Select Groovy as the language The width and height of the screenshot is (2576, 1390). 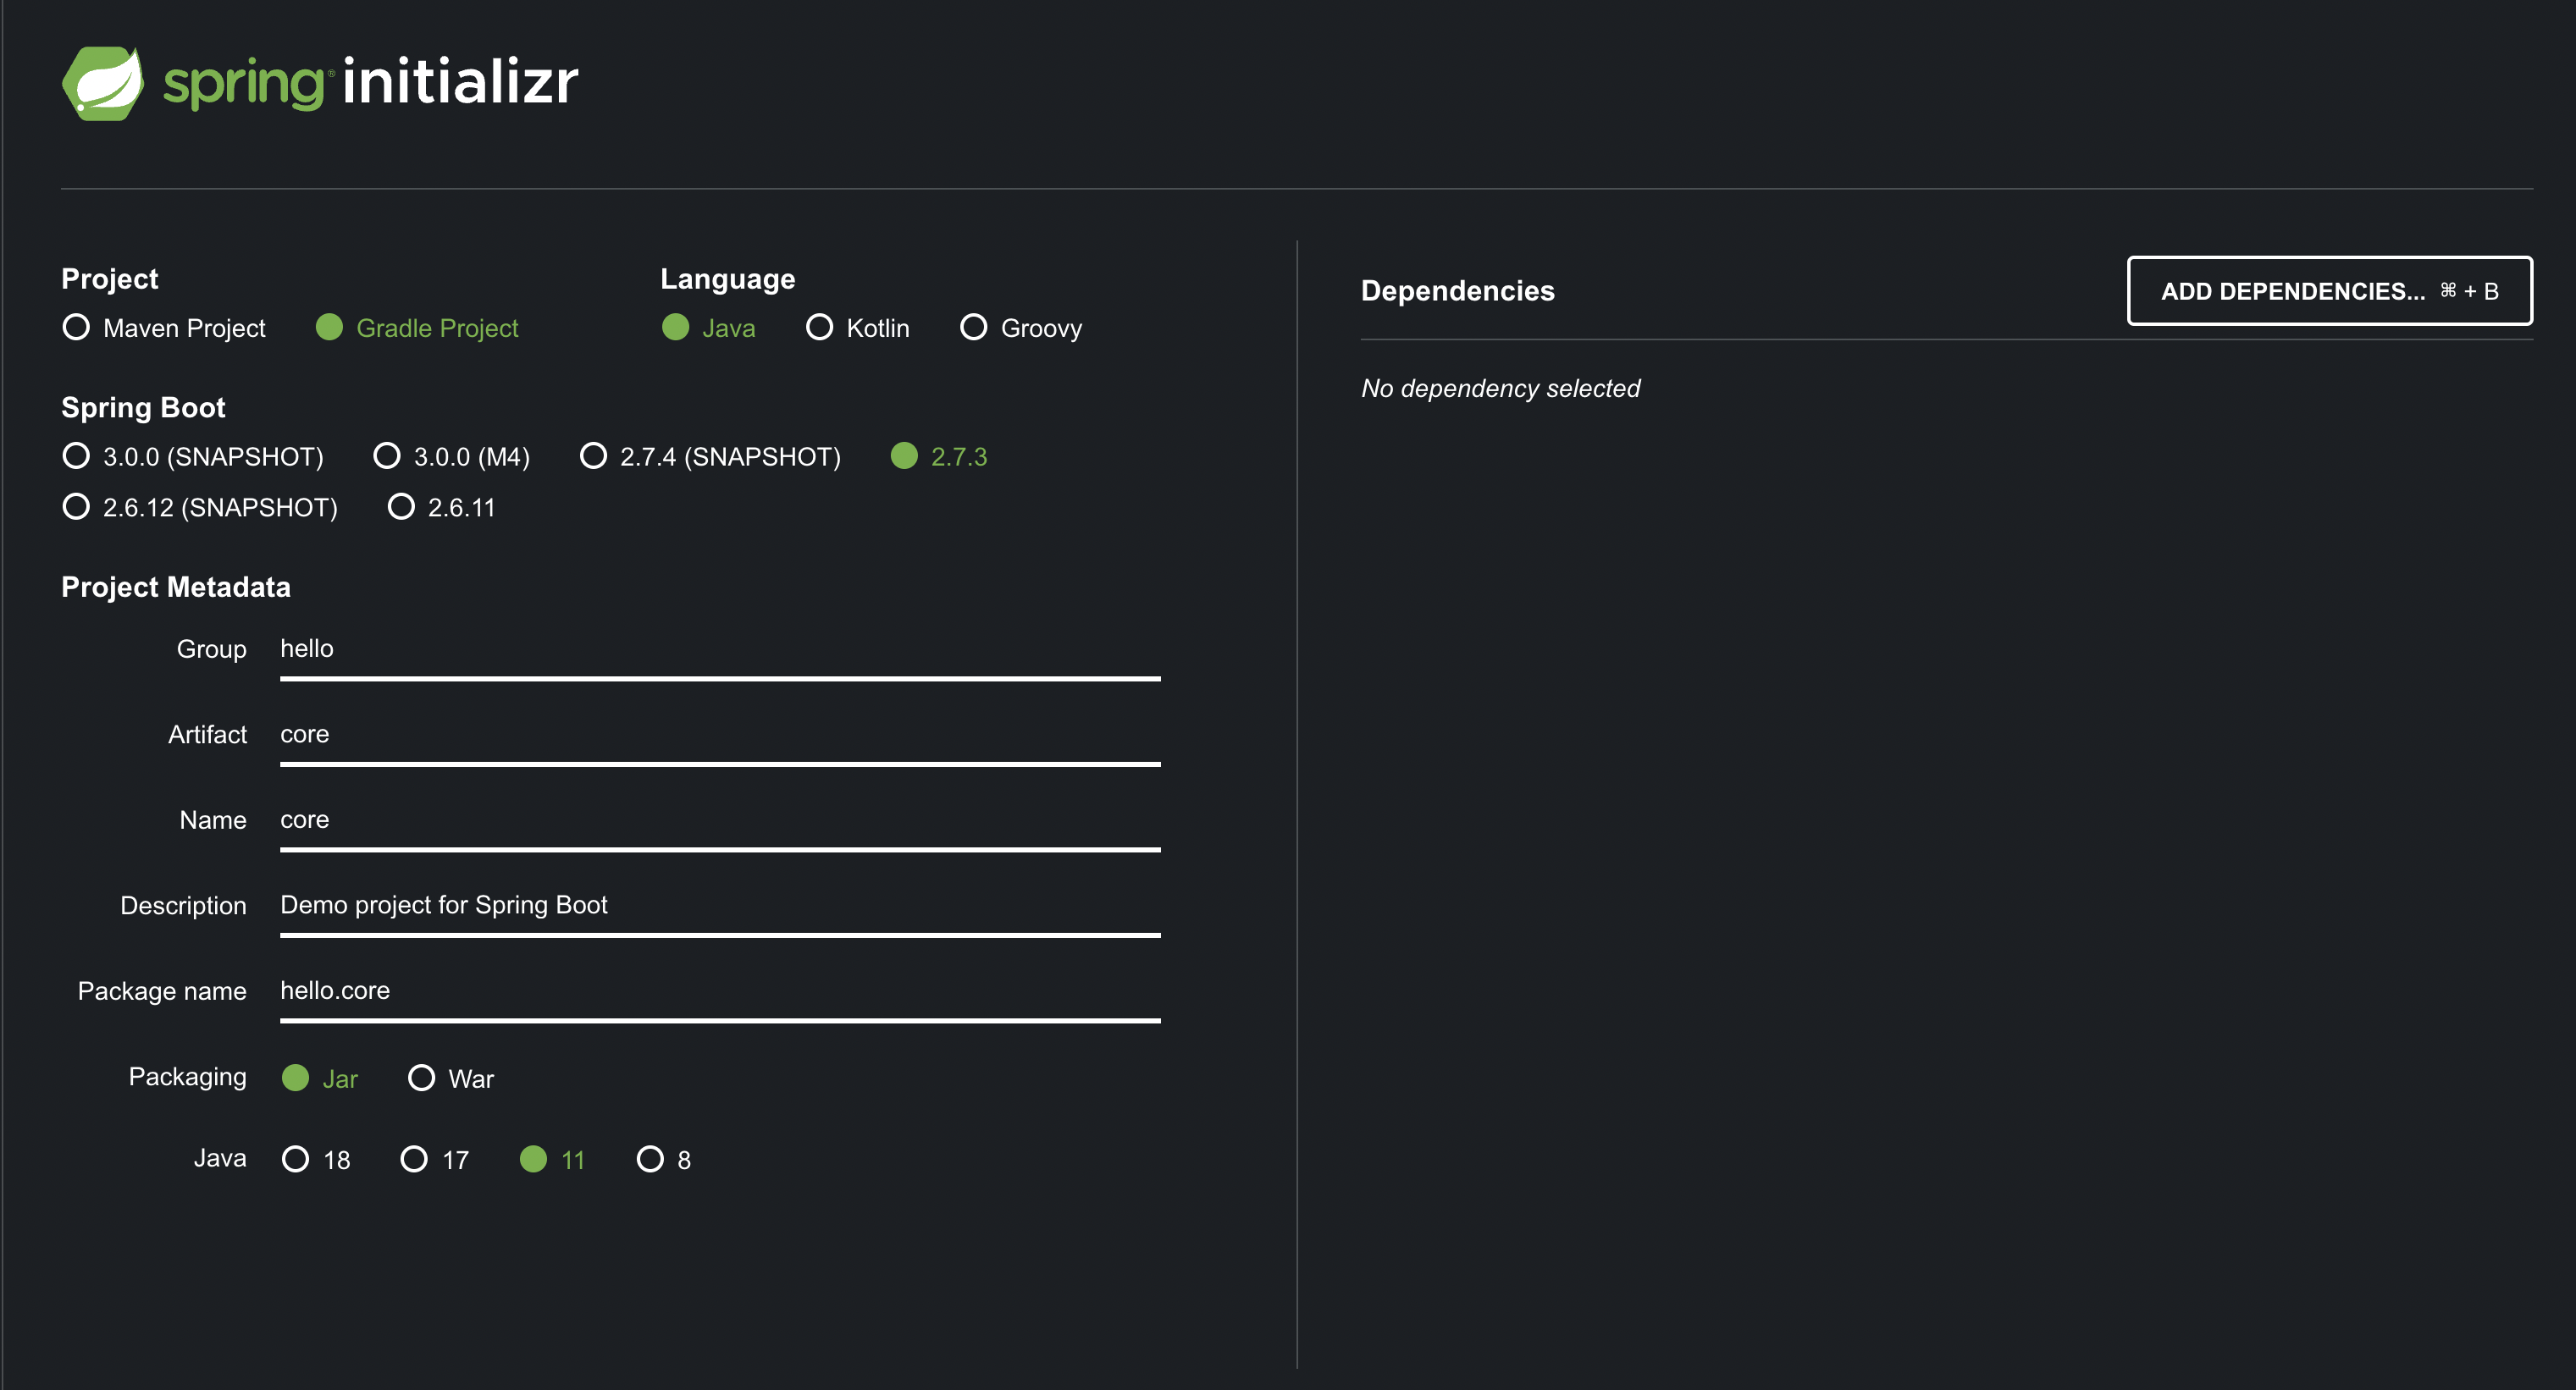[x=974, y=327]
